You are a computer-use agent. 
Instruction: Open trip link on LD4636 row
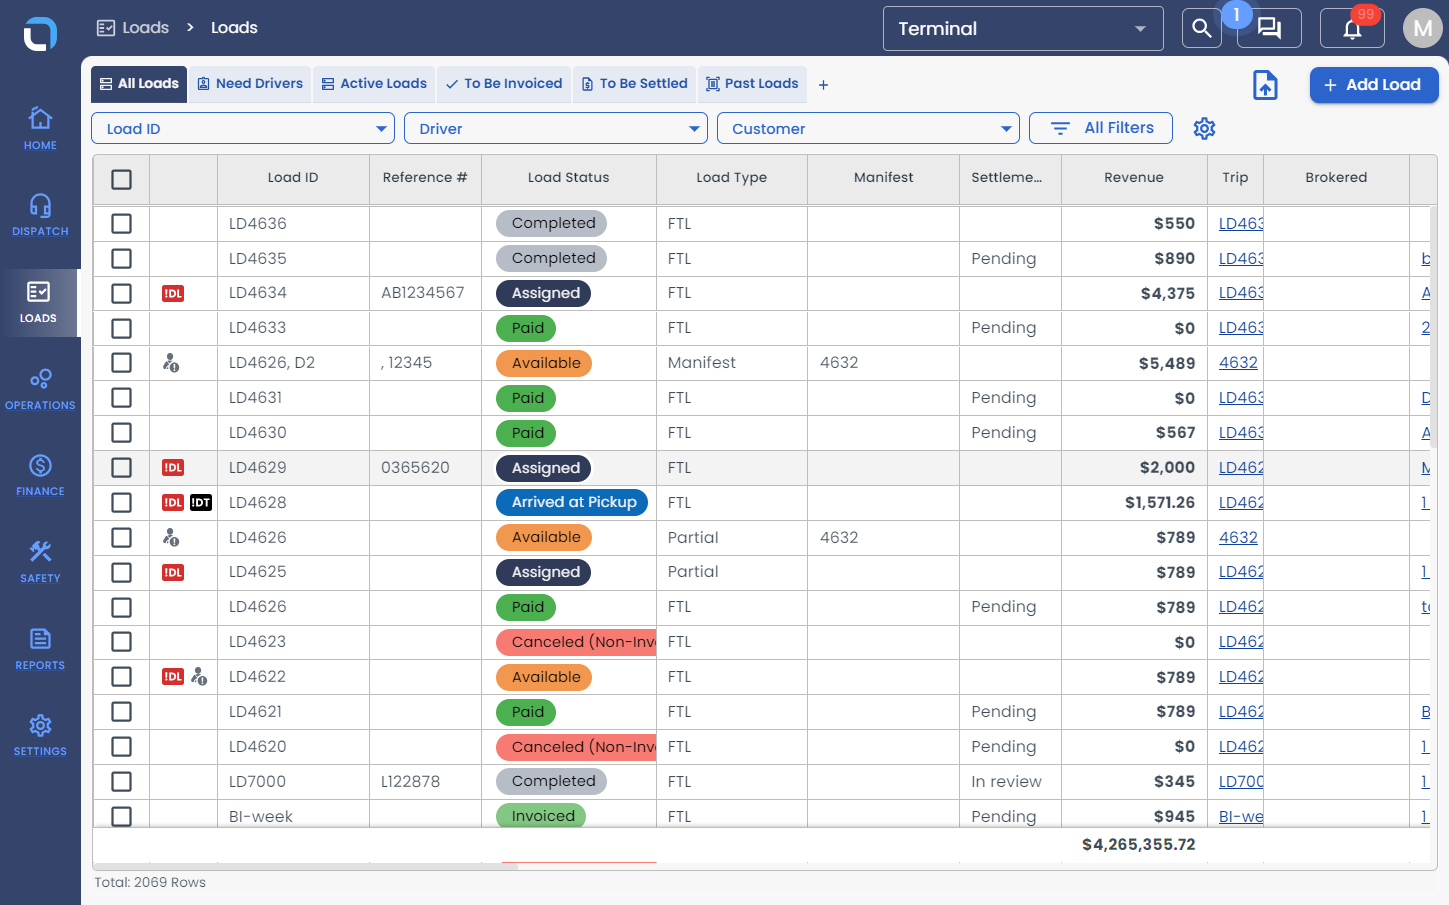[x=1241, y=223]
